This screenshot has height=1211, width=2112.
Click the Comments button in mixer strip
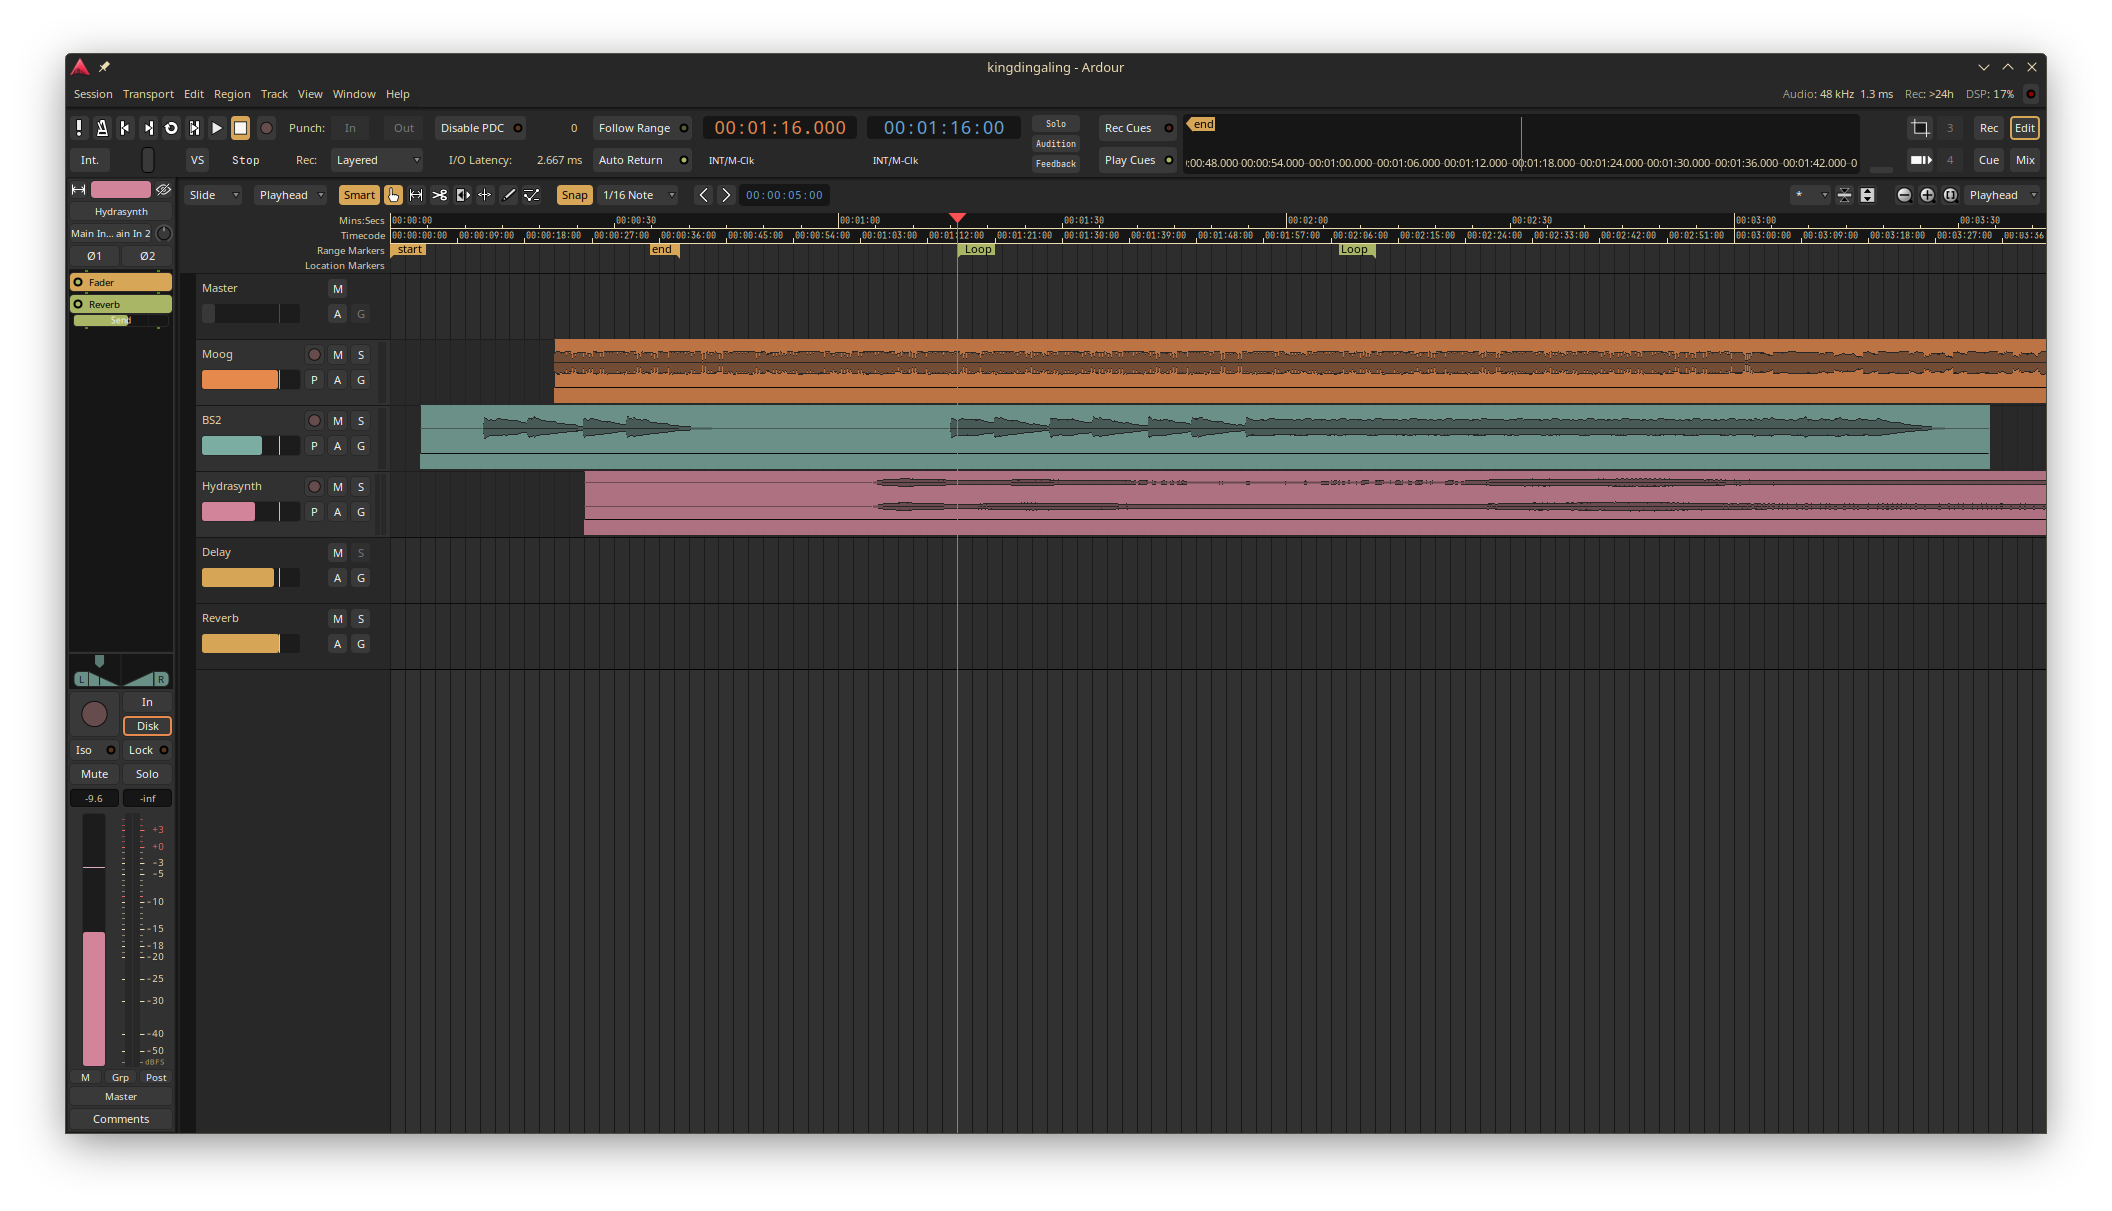(x=121, y=1119)
